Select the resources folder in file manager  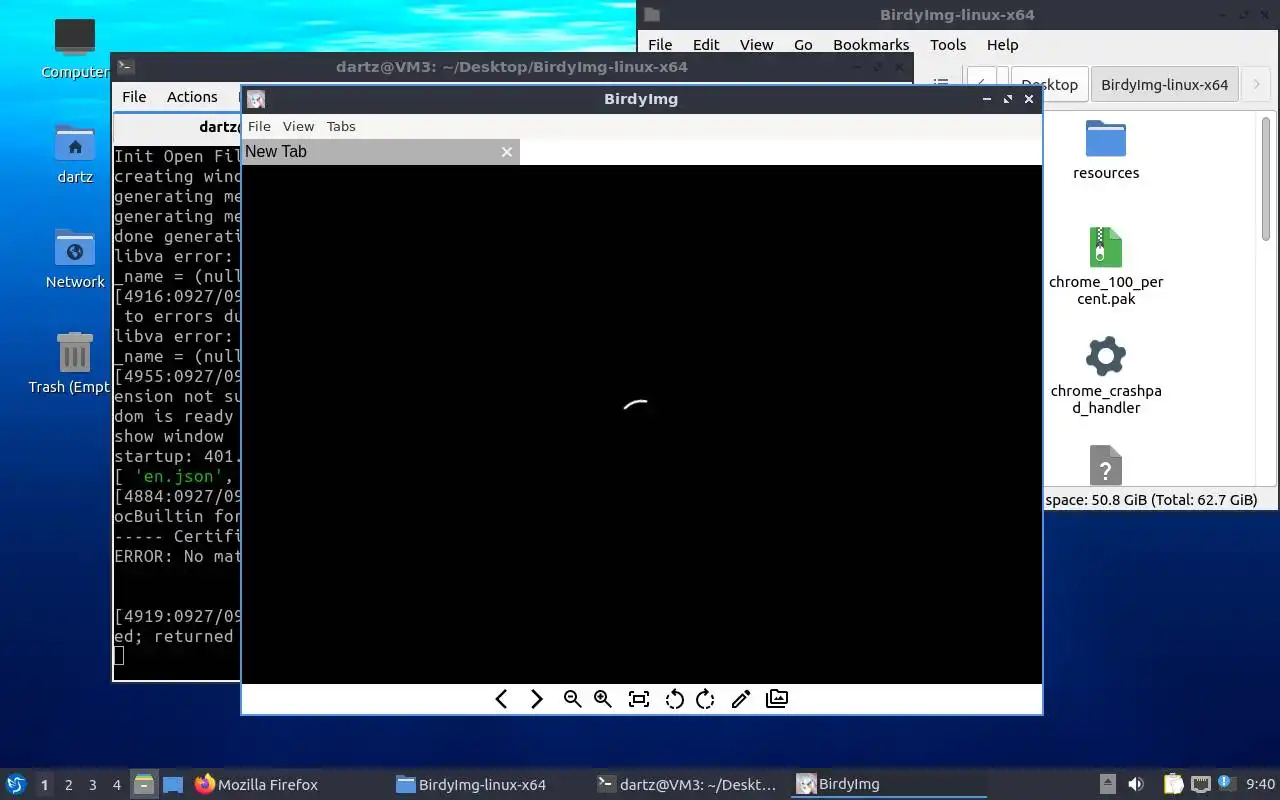(1106, 150)
